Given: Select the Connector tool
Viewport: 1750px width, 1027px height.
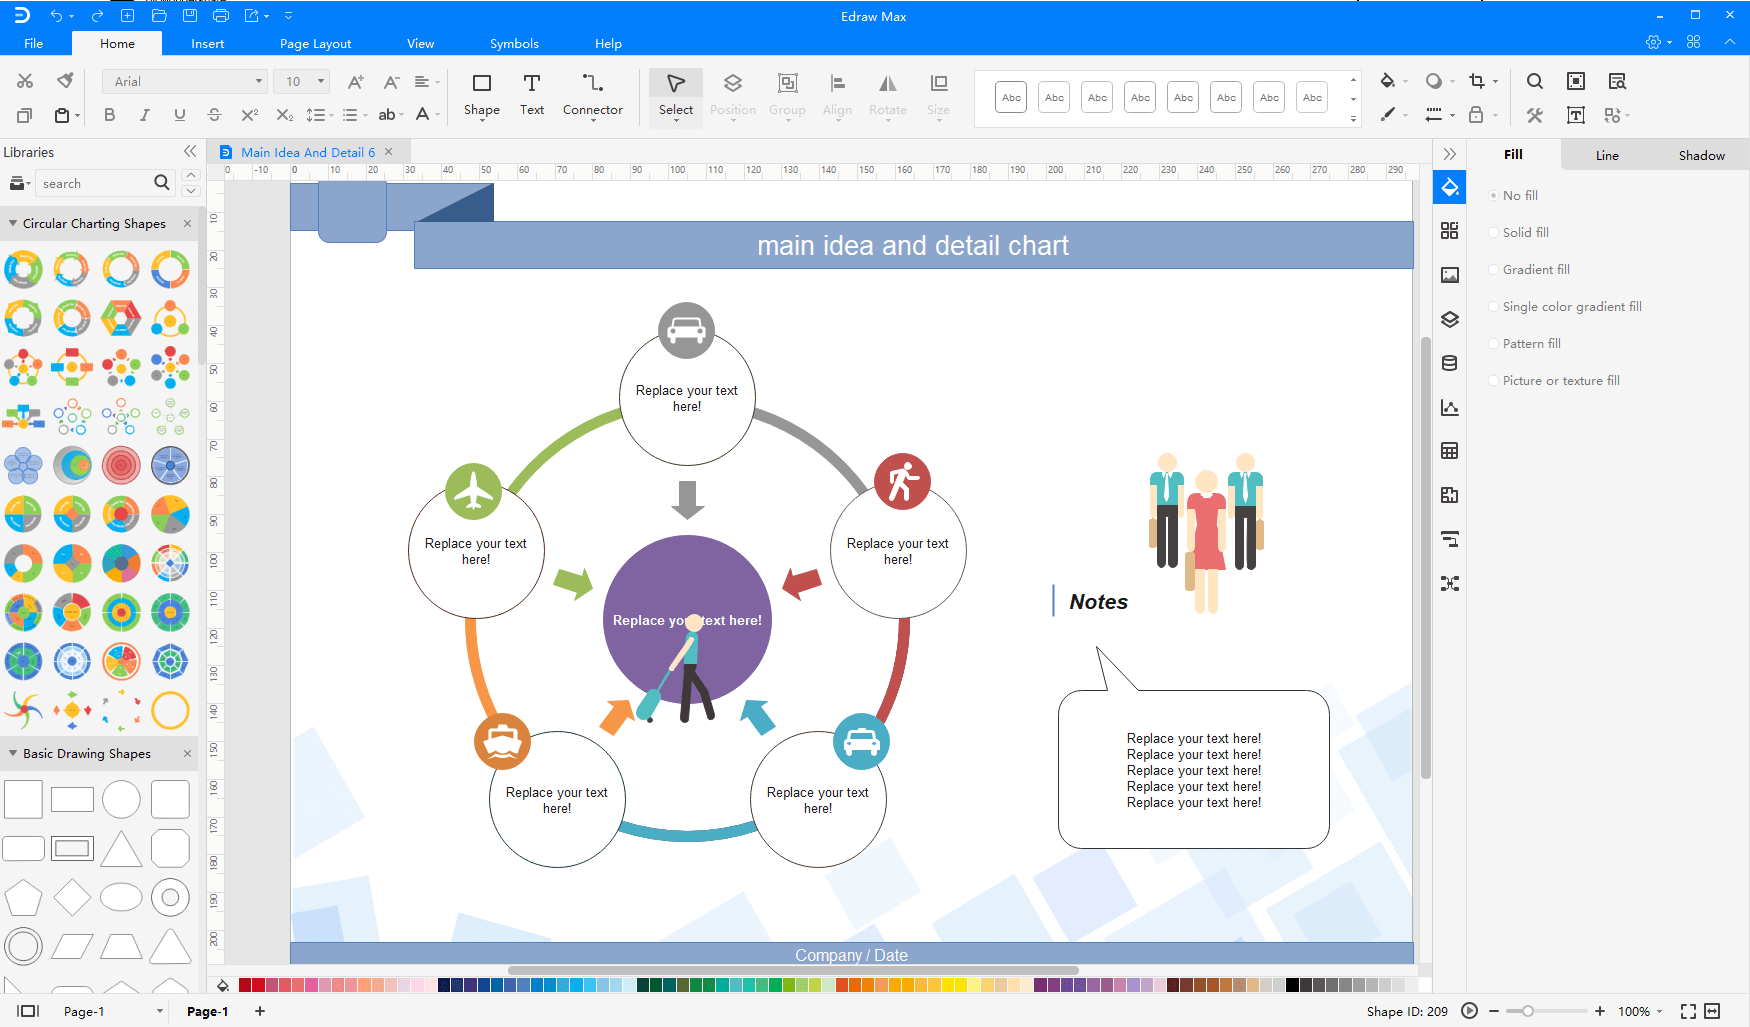Looking at the screenshot, I should coord(592,96).
